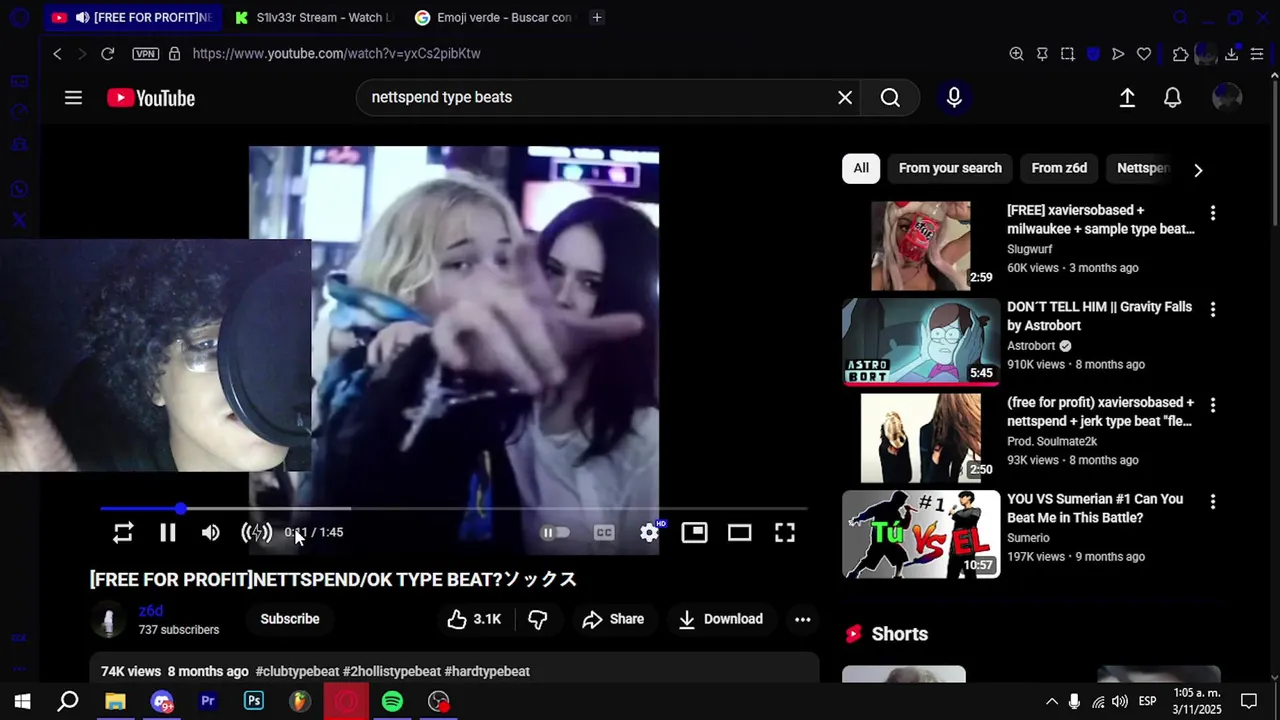
Task: Open the browser extensions cube icon
Action: tap(1181, 54)
